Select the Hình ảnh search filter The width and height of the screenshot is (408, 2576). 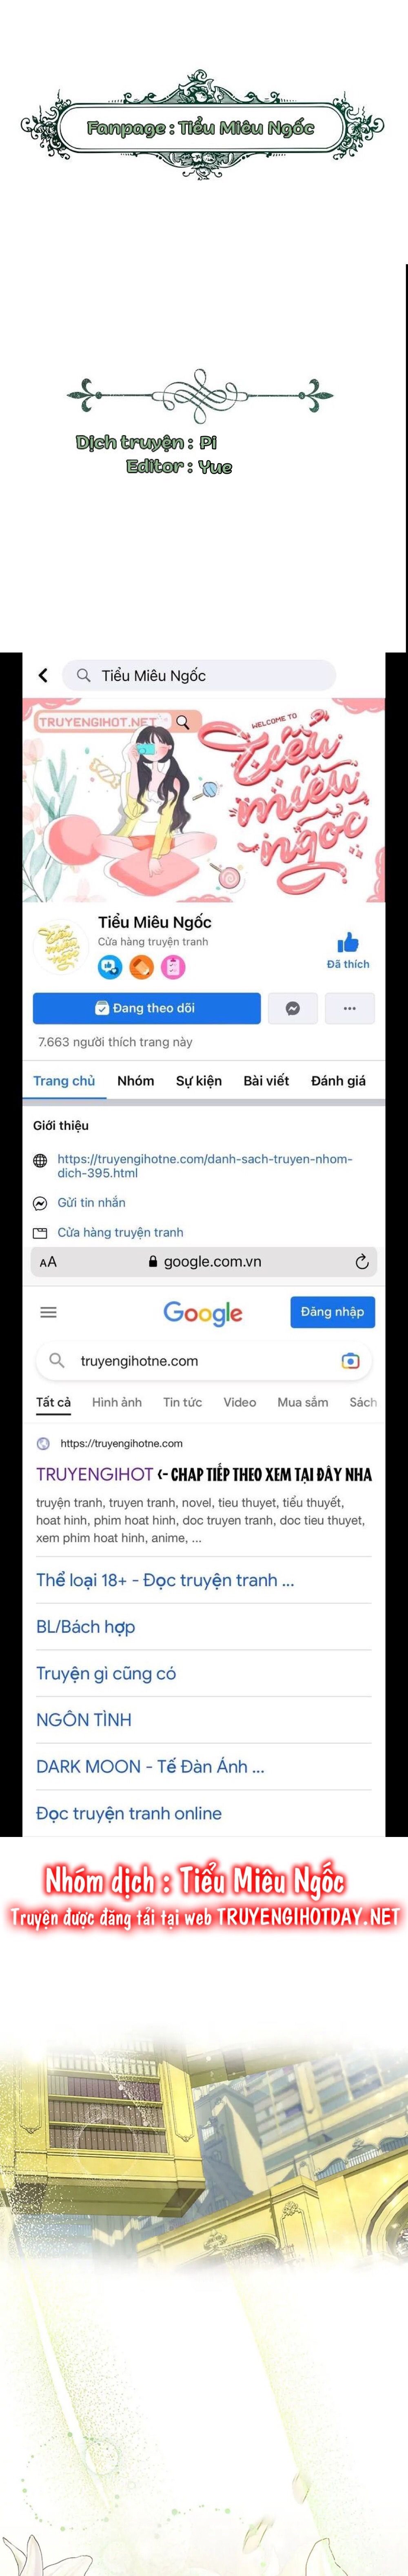click(117, 1403)
